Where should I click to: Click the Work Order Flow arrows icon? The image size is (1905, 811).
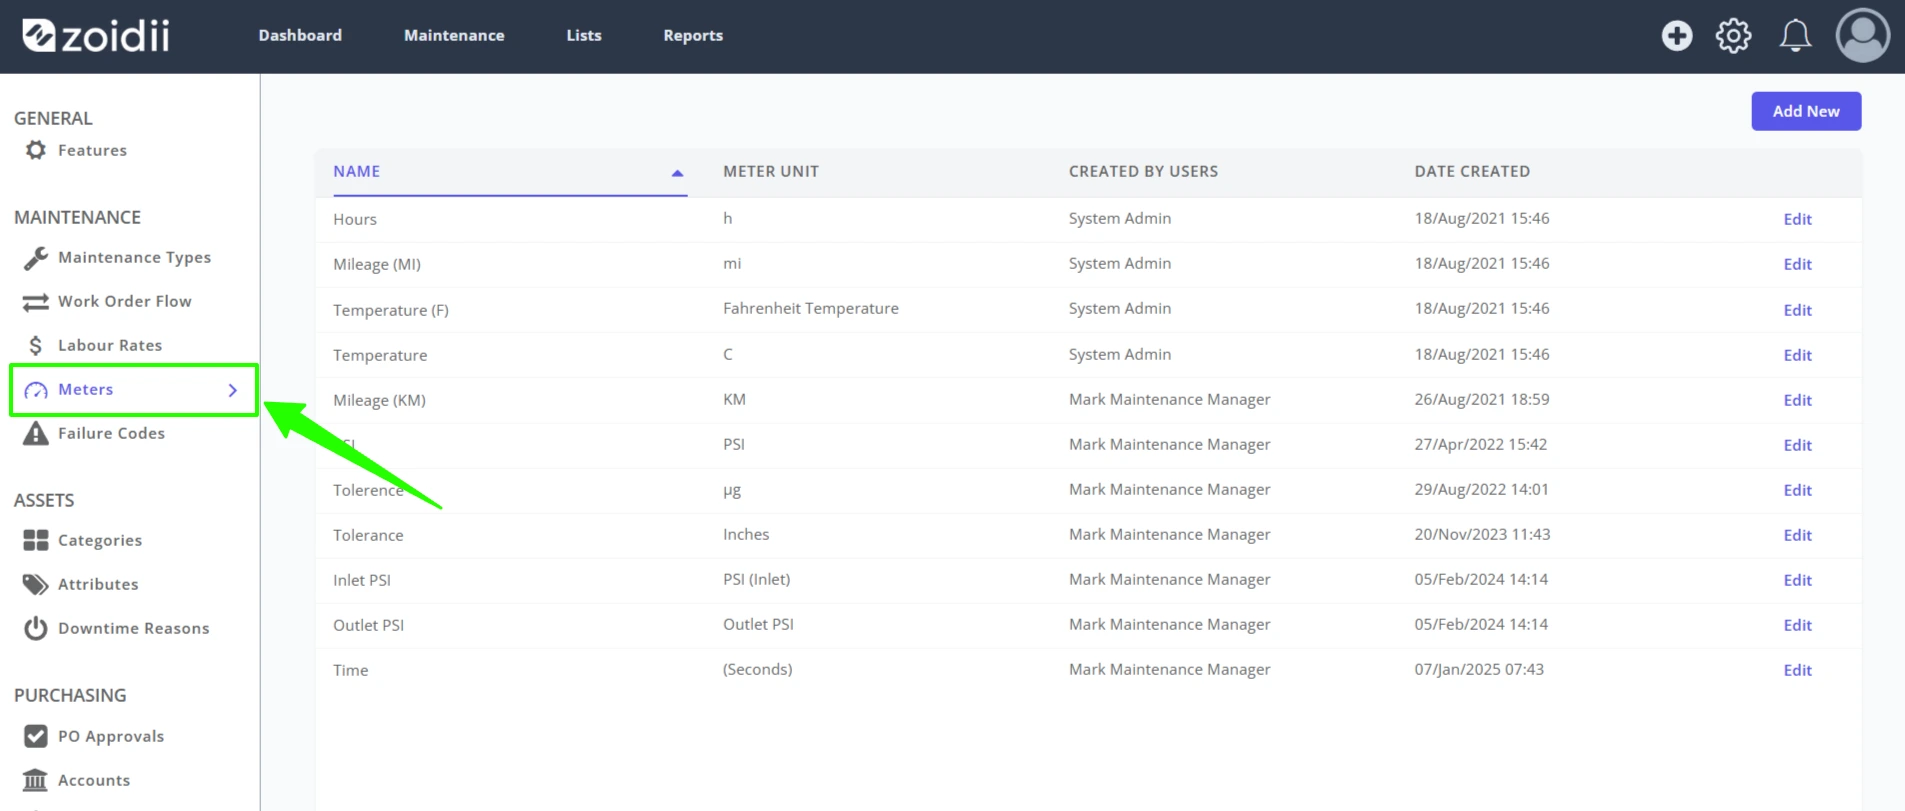pyautogui.click(x=36, y=302)
